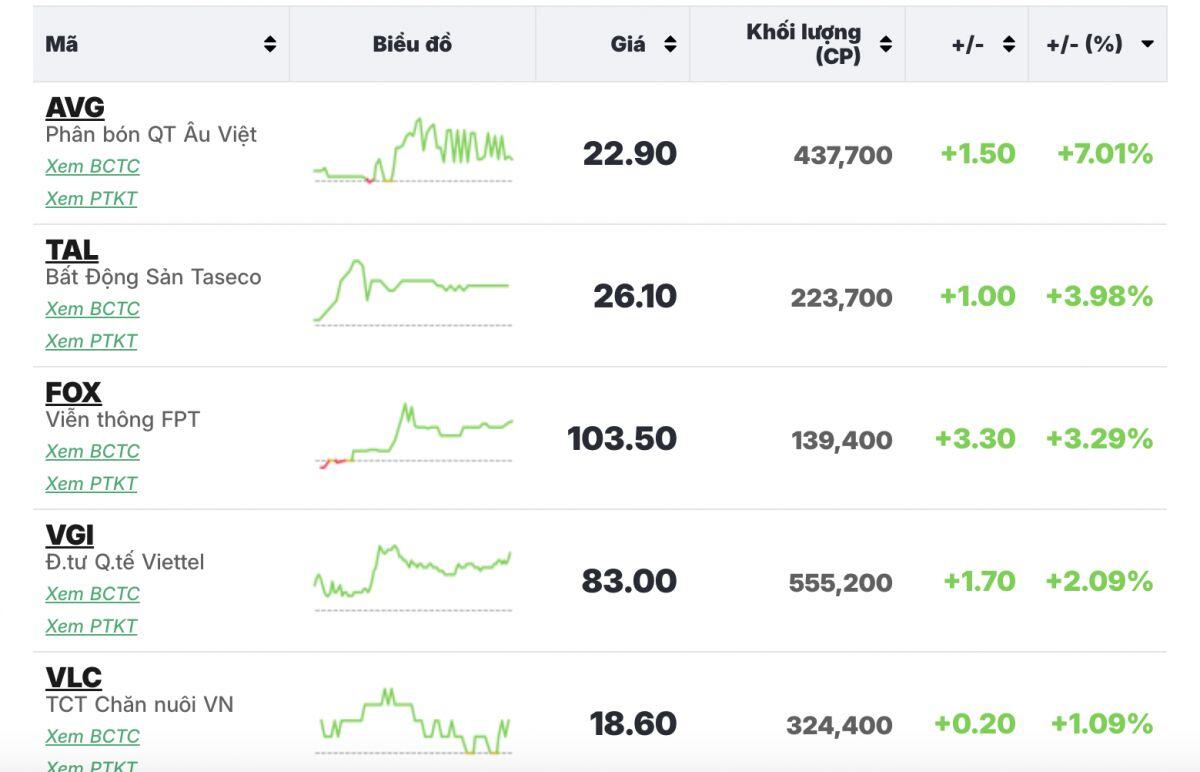Open VGI stock ticker page
The height and width of the screenshot is (772, 1200).
pyautogui.click(x=70, y=535)
